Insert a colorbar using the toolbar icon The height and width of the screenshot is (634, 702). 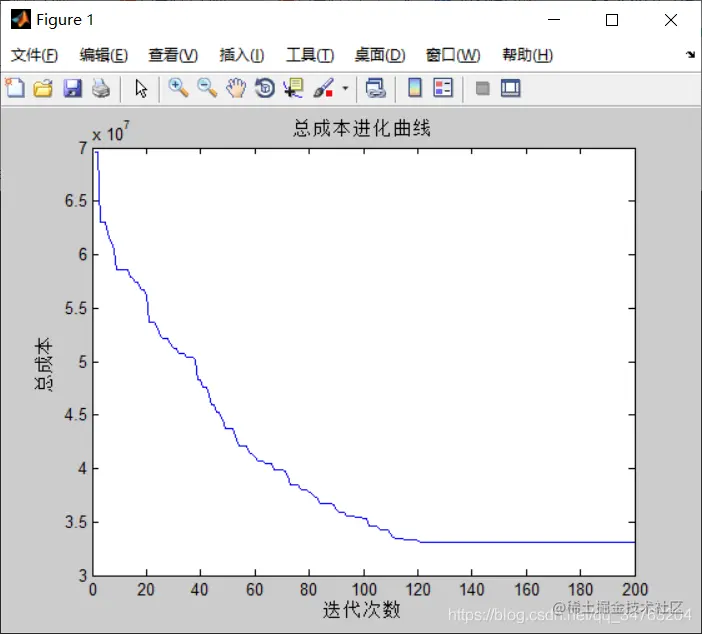pos(415,88)
